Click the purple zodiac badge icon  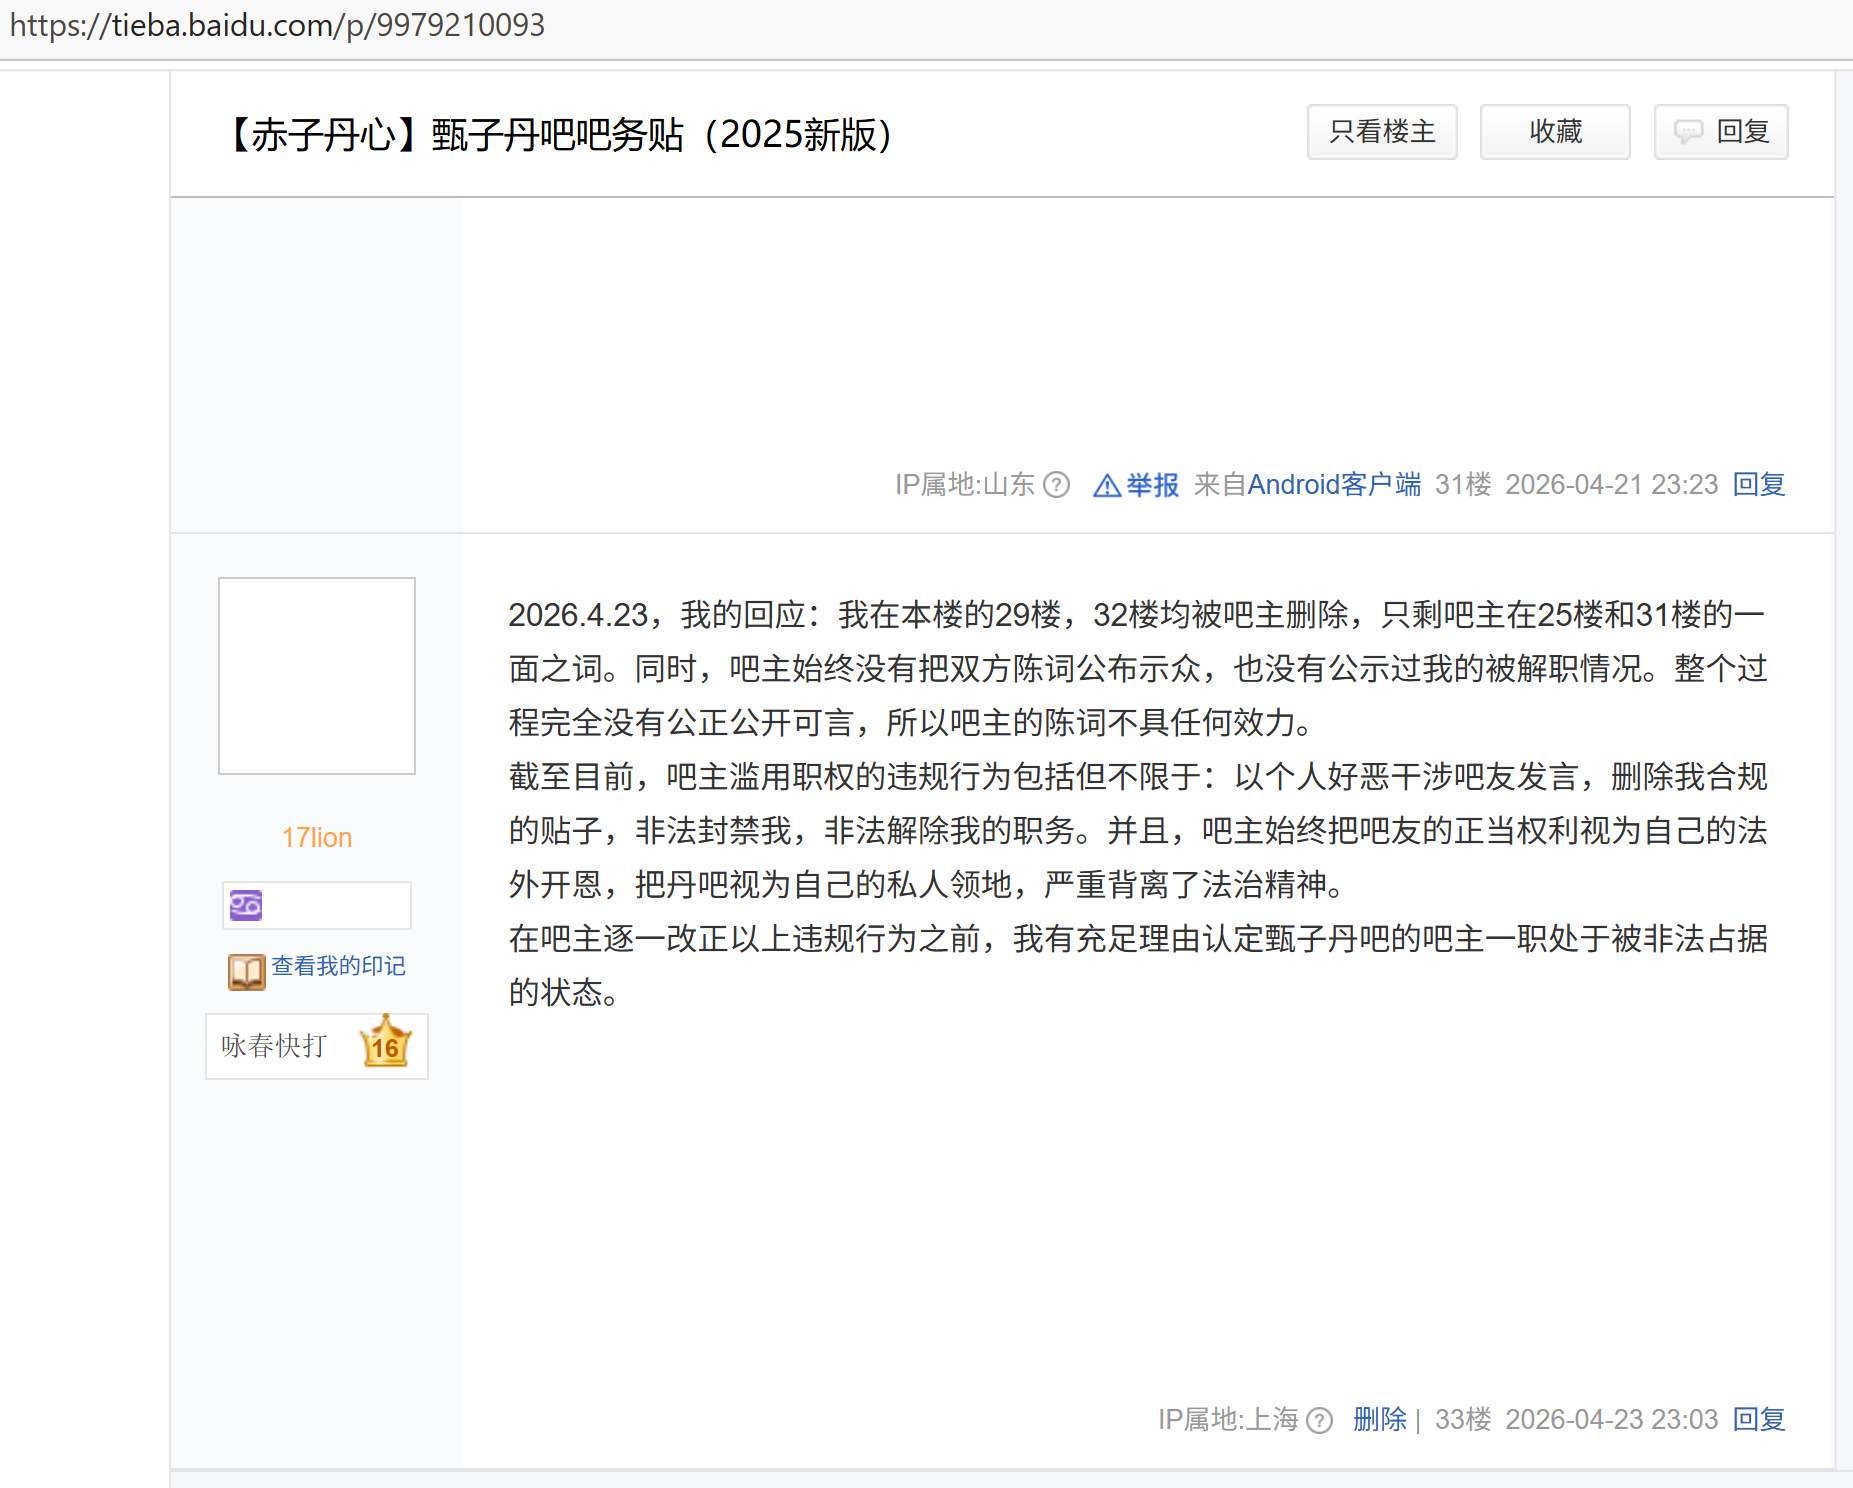pos(246,905)
